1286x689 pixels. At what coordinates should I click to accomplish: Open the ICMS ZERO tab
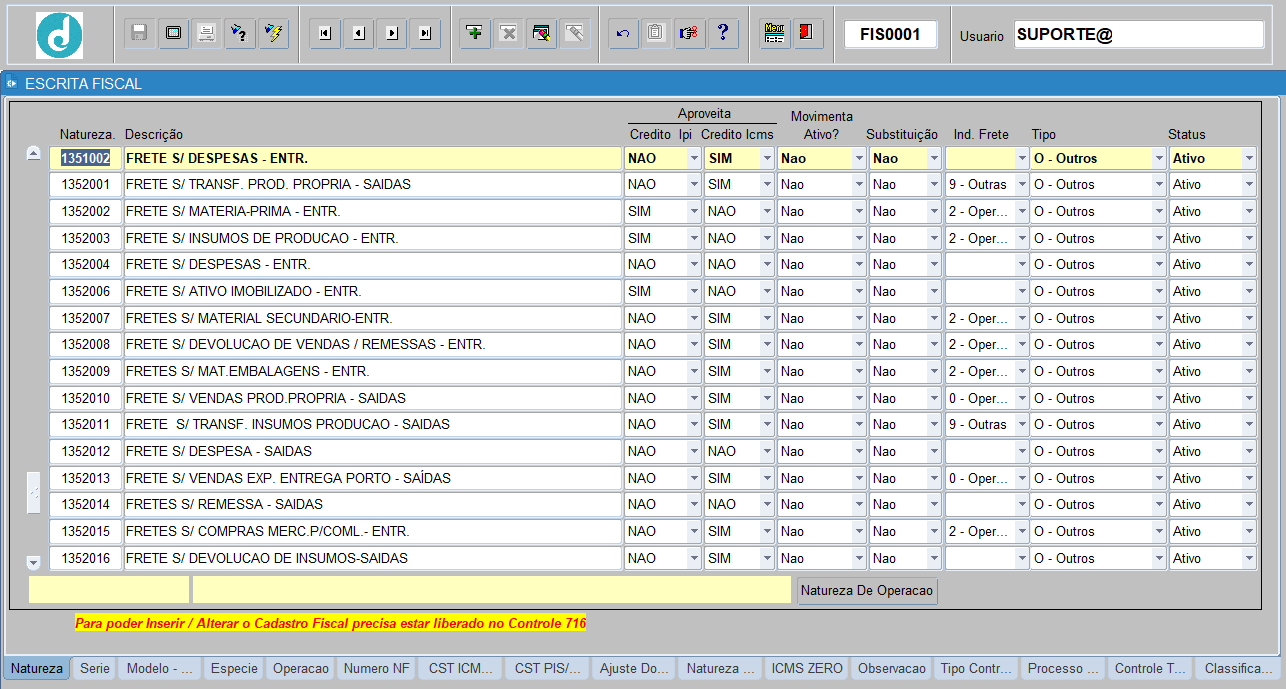pos(807,669)
